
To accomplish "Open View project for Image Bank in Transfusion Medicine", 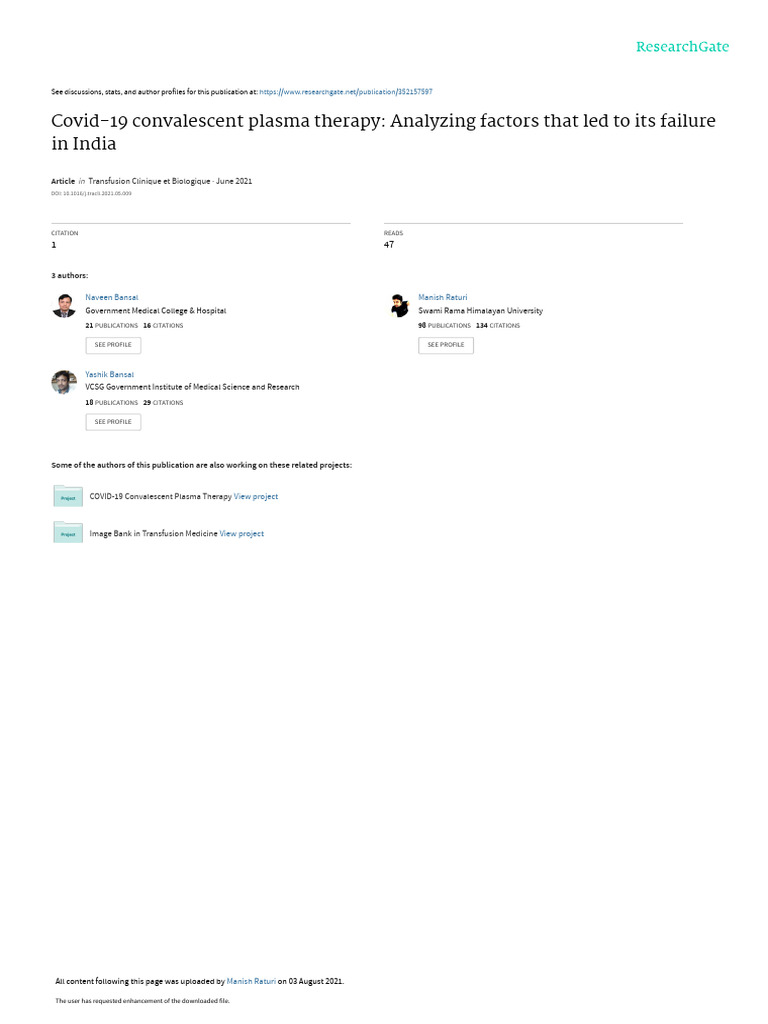I will [x=242, y=534].
